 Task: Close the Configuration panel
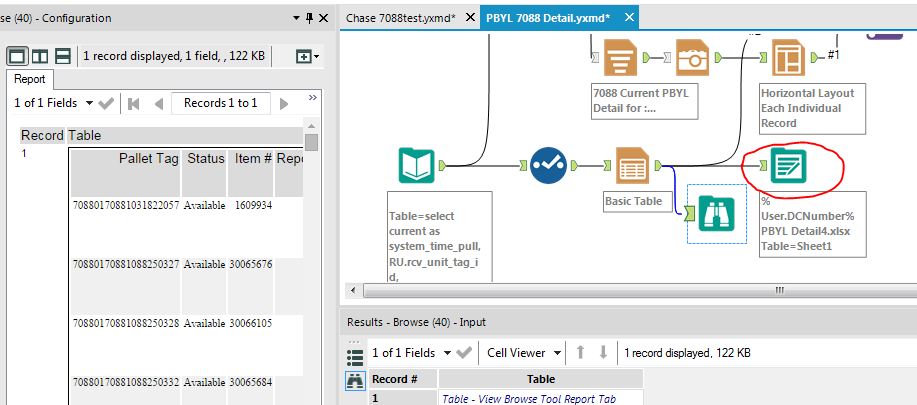point(323,18)
